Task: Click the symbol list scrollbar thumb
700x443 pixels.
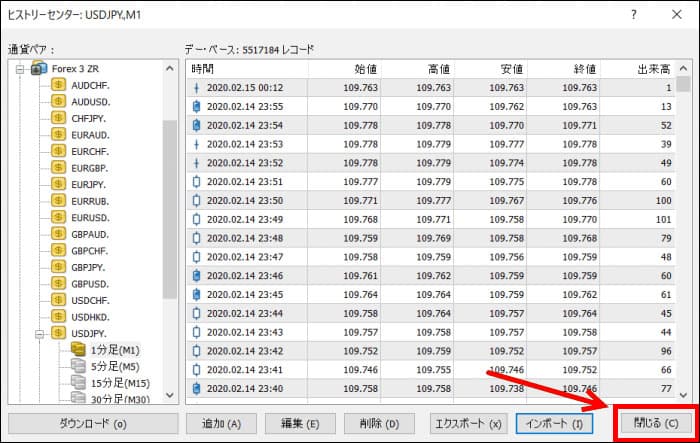Action: pos(170,209)
